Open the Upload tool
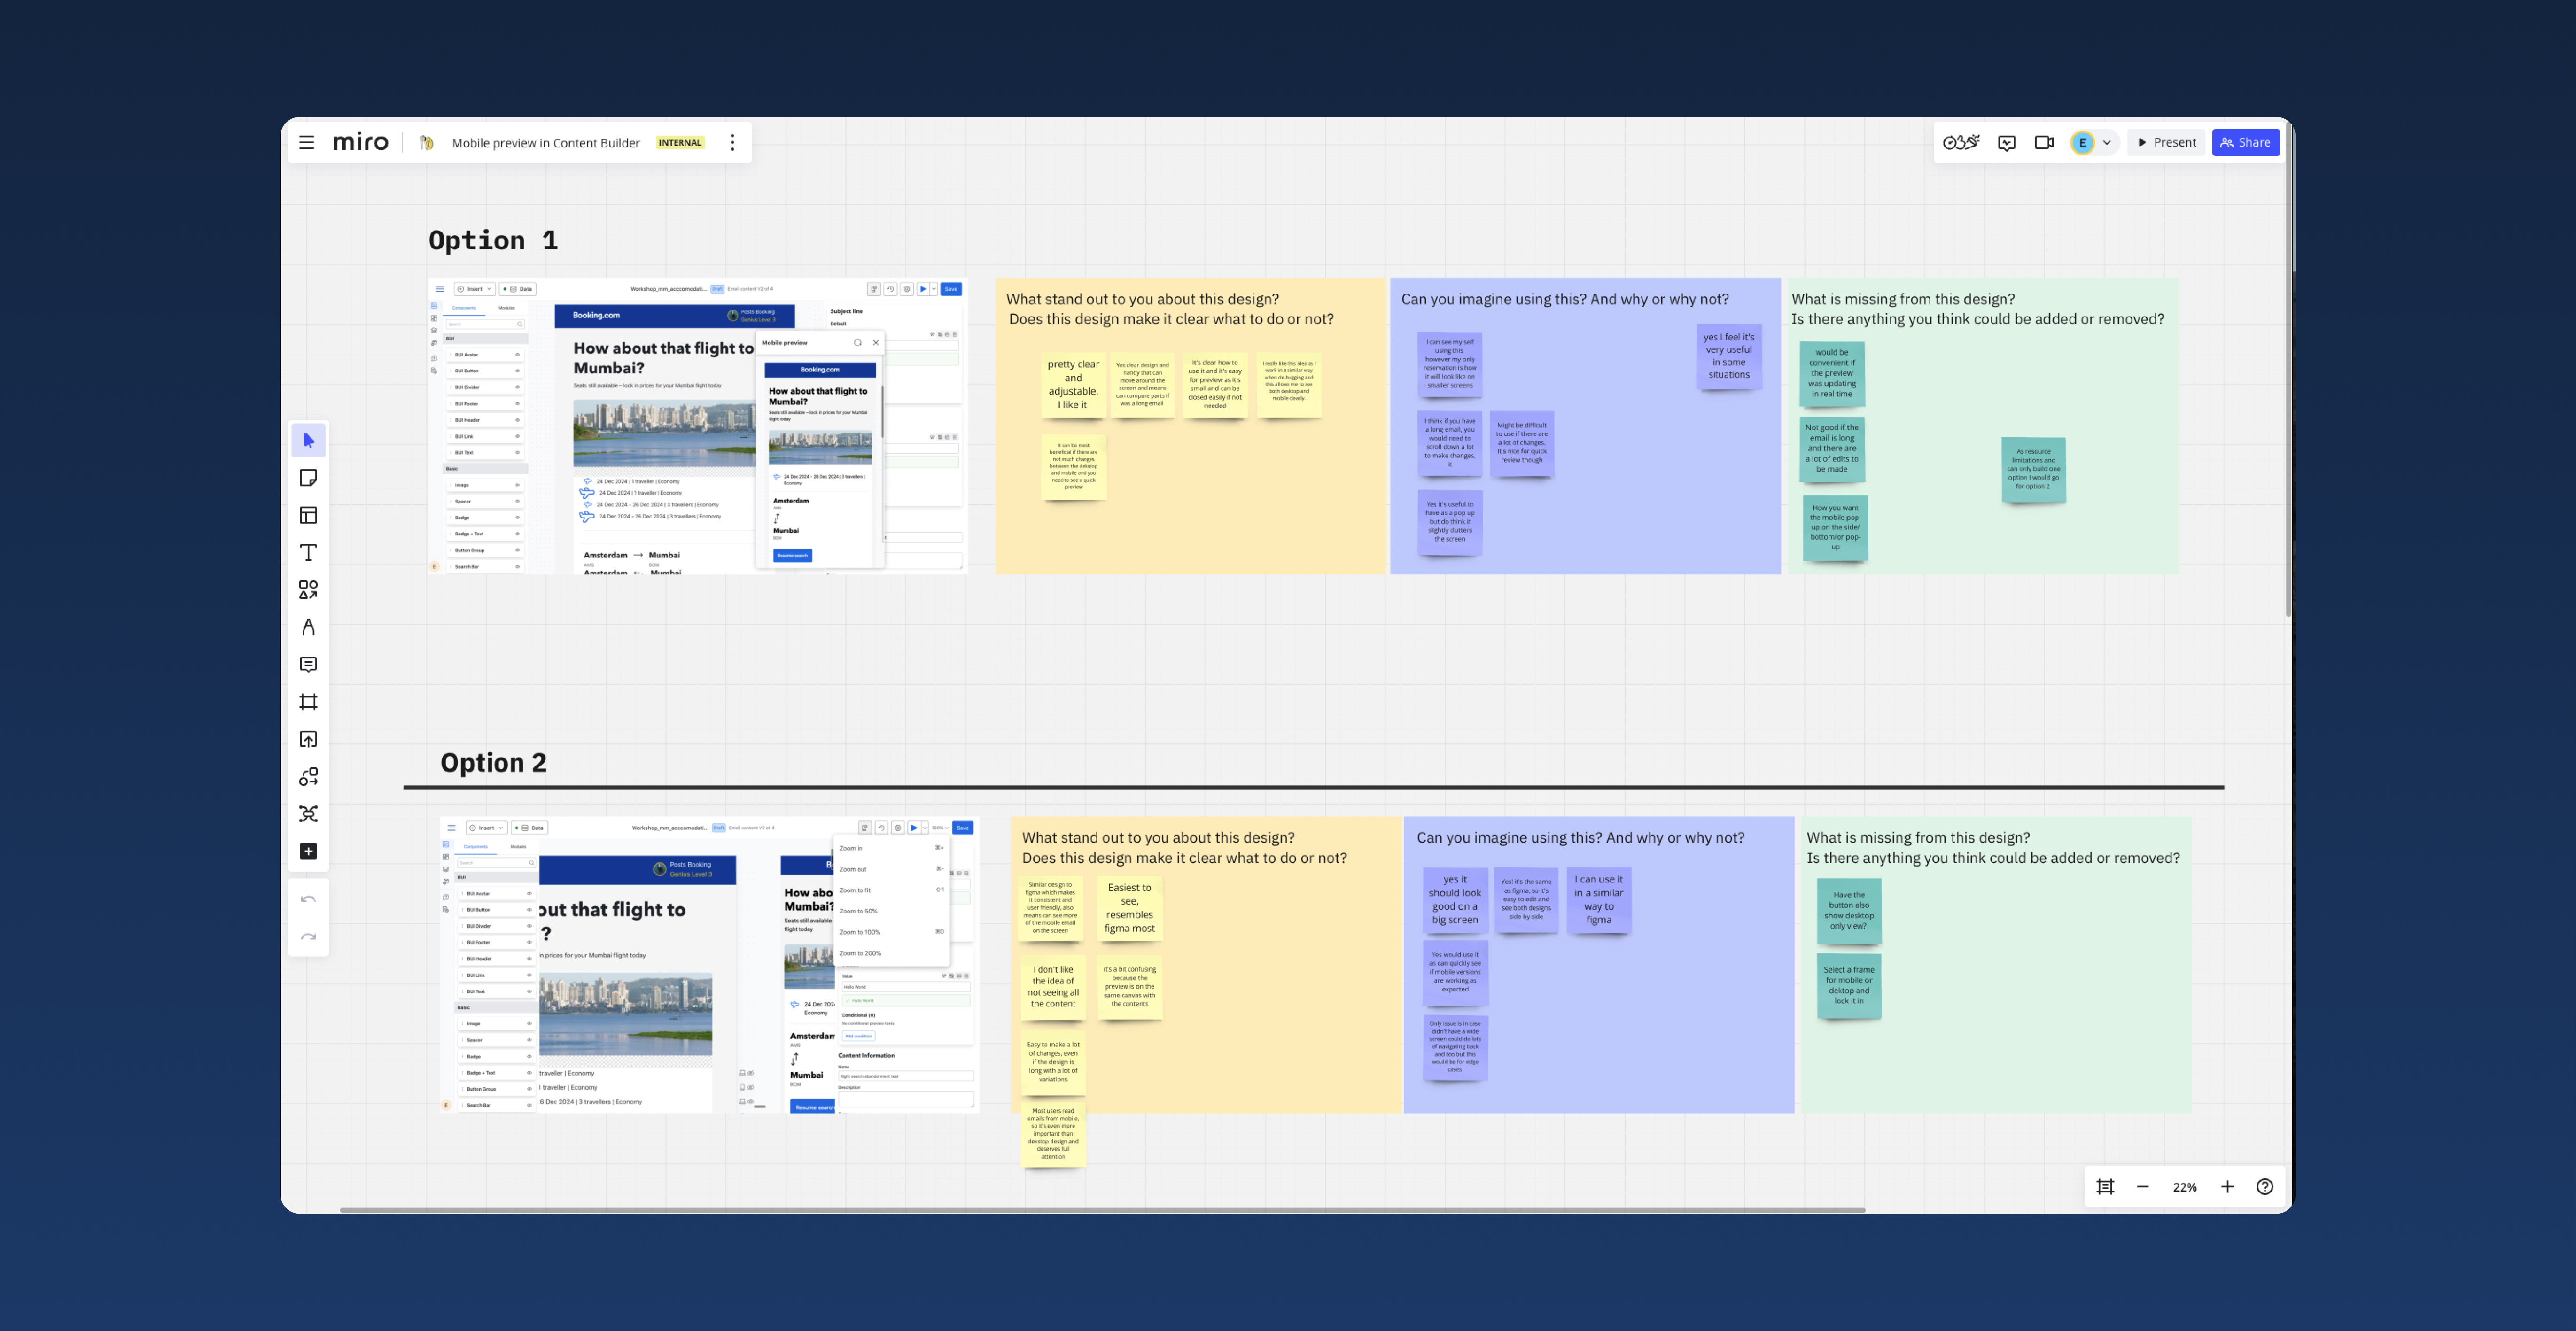This screenshot has width=2576, height=1331. 309,739
